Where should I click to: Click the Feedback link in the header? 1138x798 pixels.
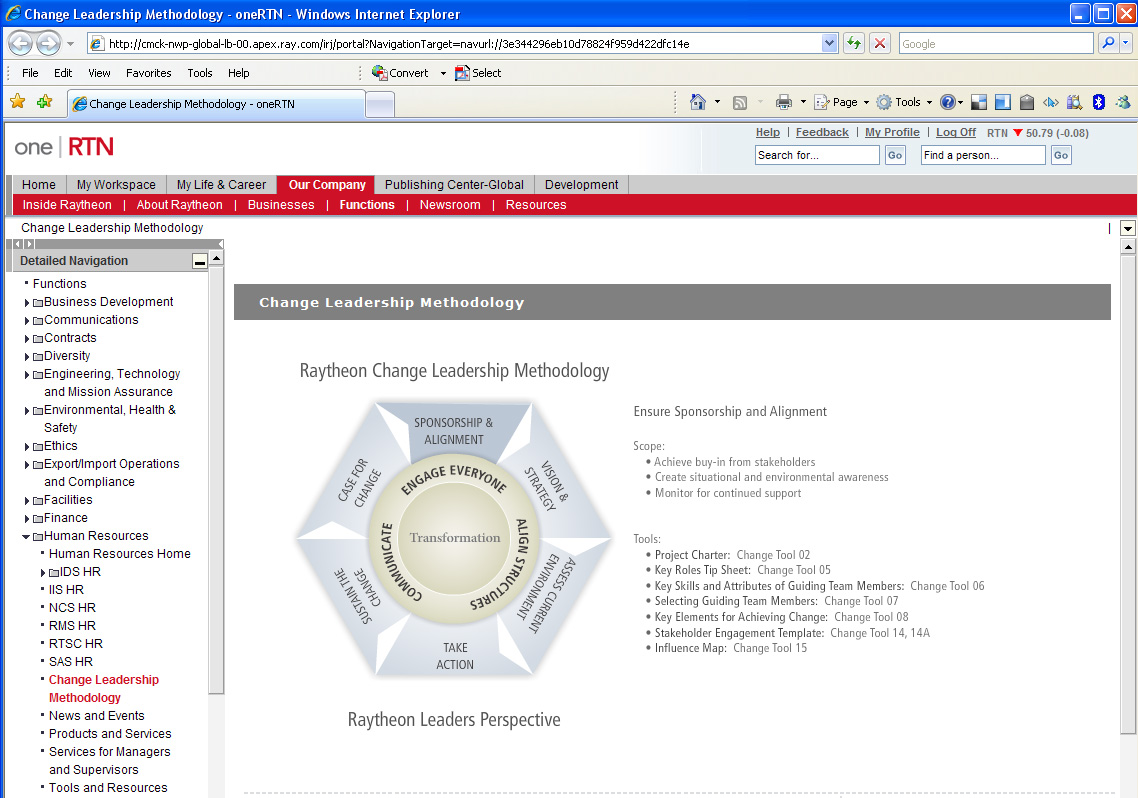pyautogui.click(x=822, y=132)
